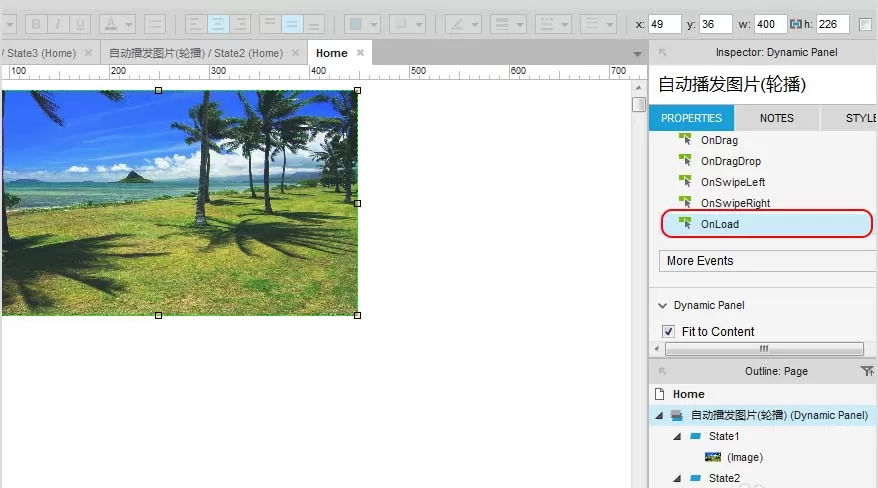Switch to the State3 (Home) tab

point(41,53)
